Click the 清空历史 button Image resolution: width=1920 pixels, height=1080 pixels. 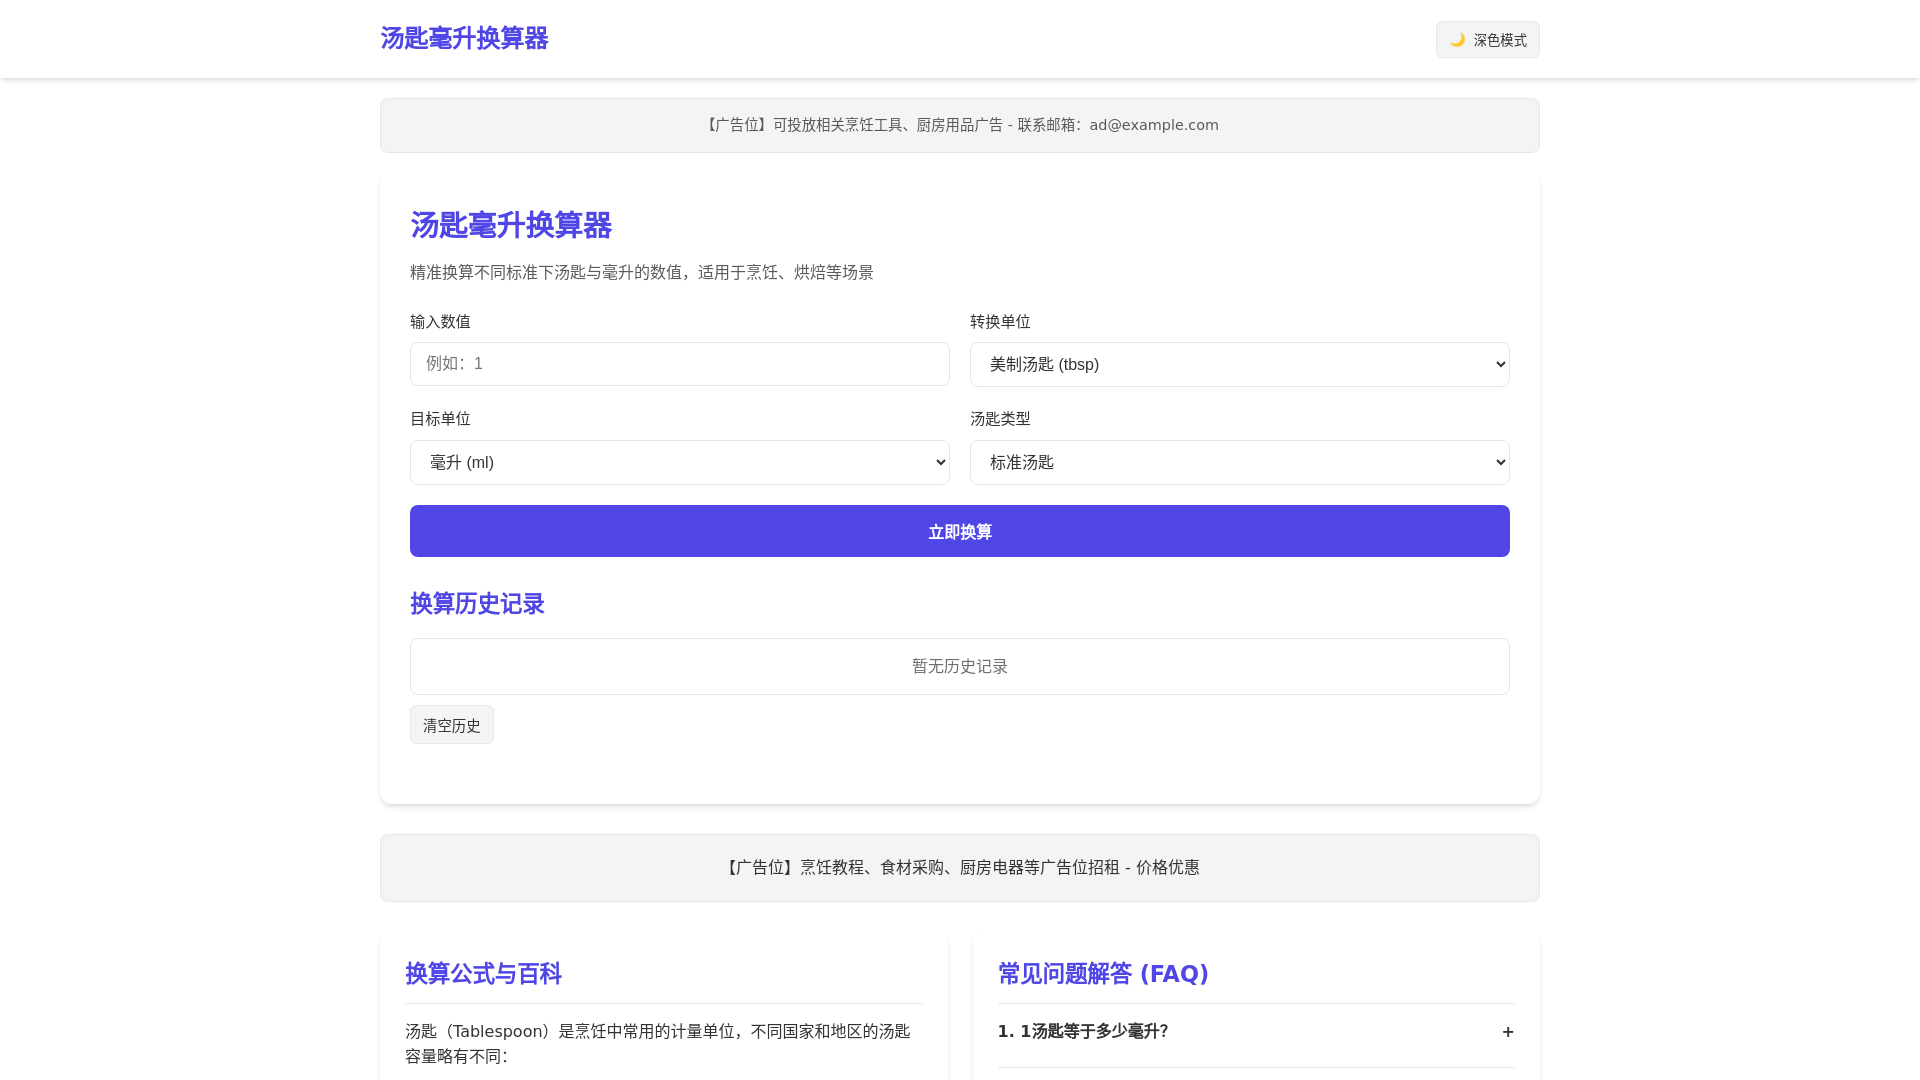point(452,725)
